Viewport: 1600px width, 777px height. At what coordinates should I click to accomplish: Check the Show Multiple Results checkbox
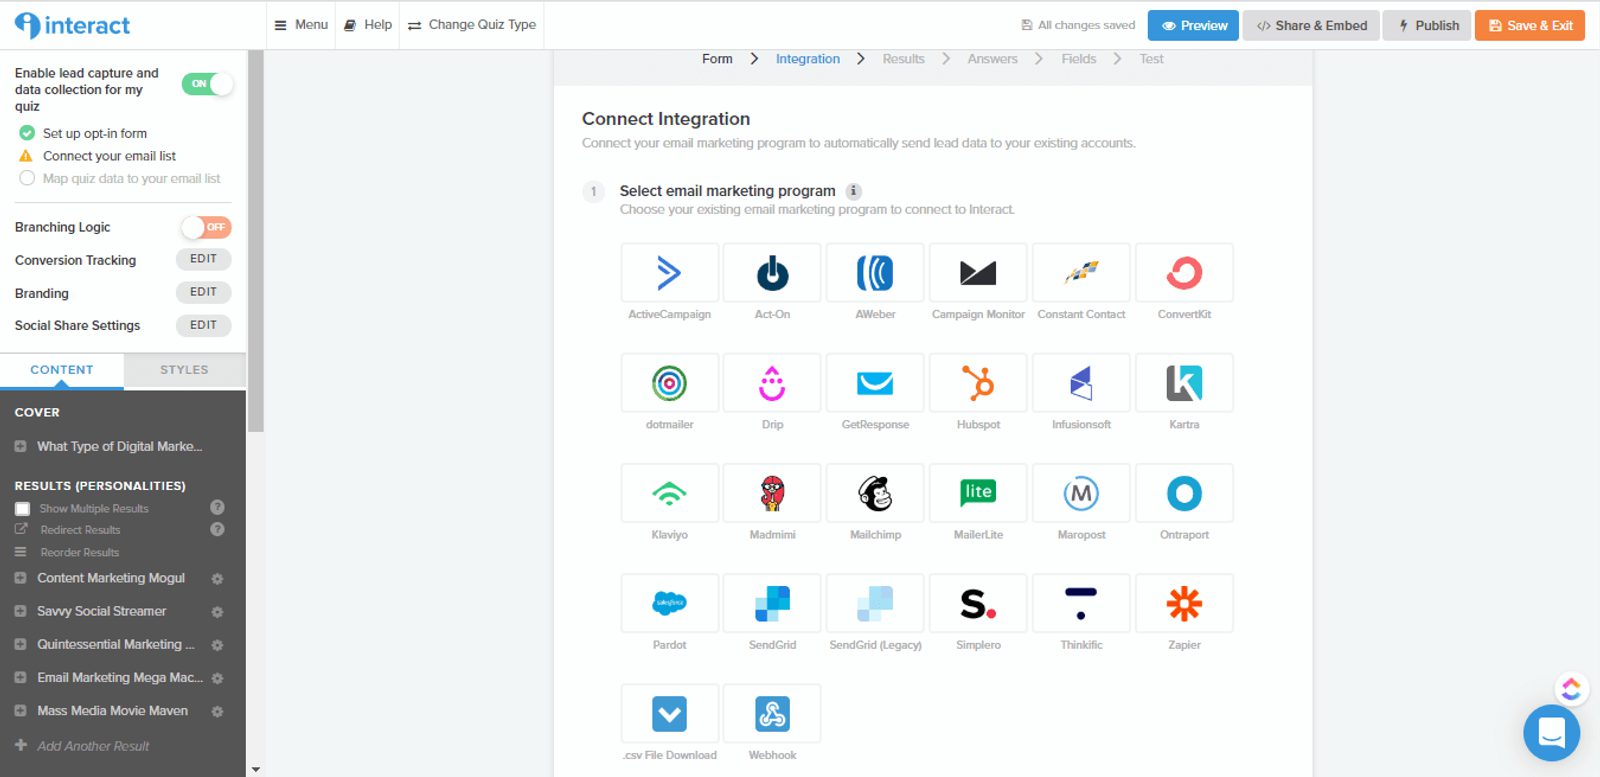[22, 509]
